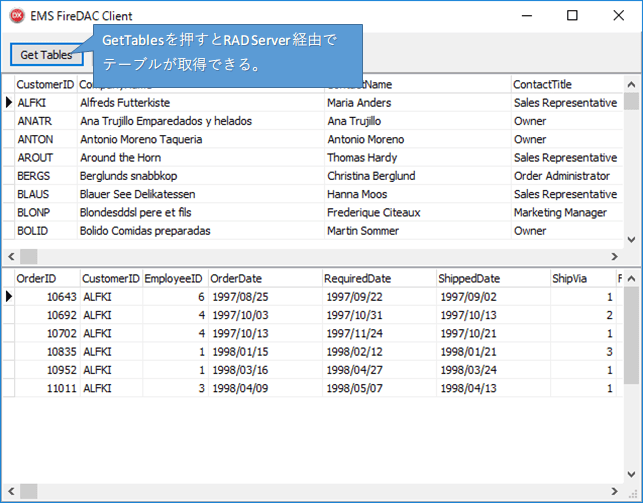Image resolution: width=643 pixels, height=503 pixels.
Task: Select the required date 1997/11/24 cell
Action: (379, 333)
